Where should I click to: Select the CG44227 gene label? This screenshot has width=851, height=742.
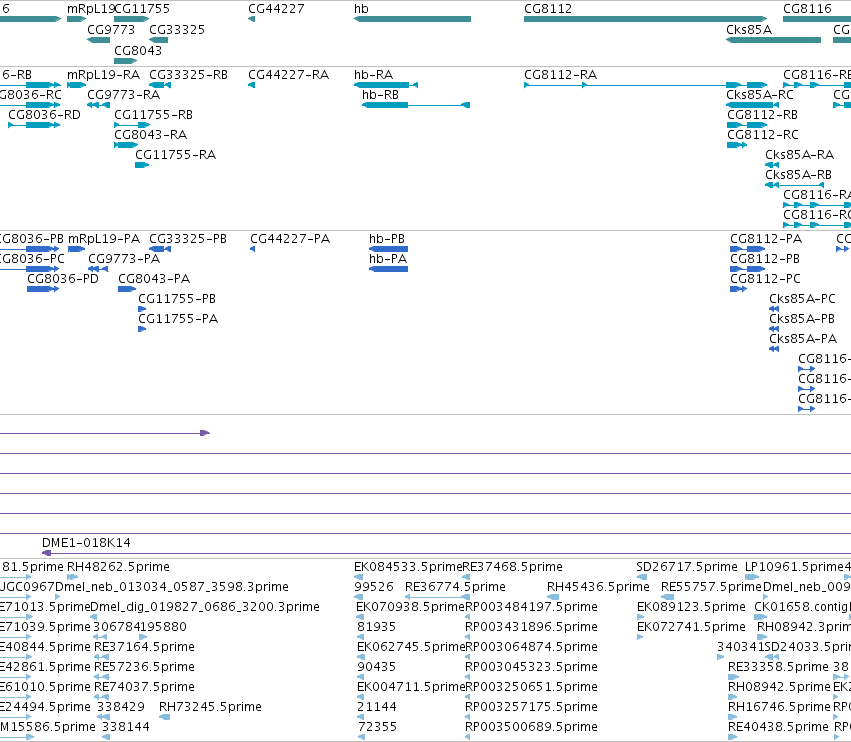276,9
